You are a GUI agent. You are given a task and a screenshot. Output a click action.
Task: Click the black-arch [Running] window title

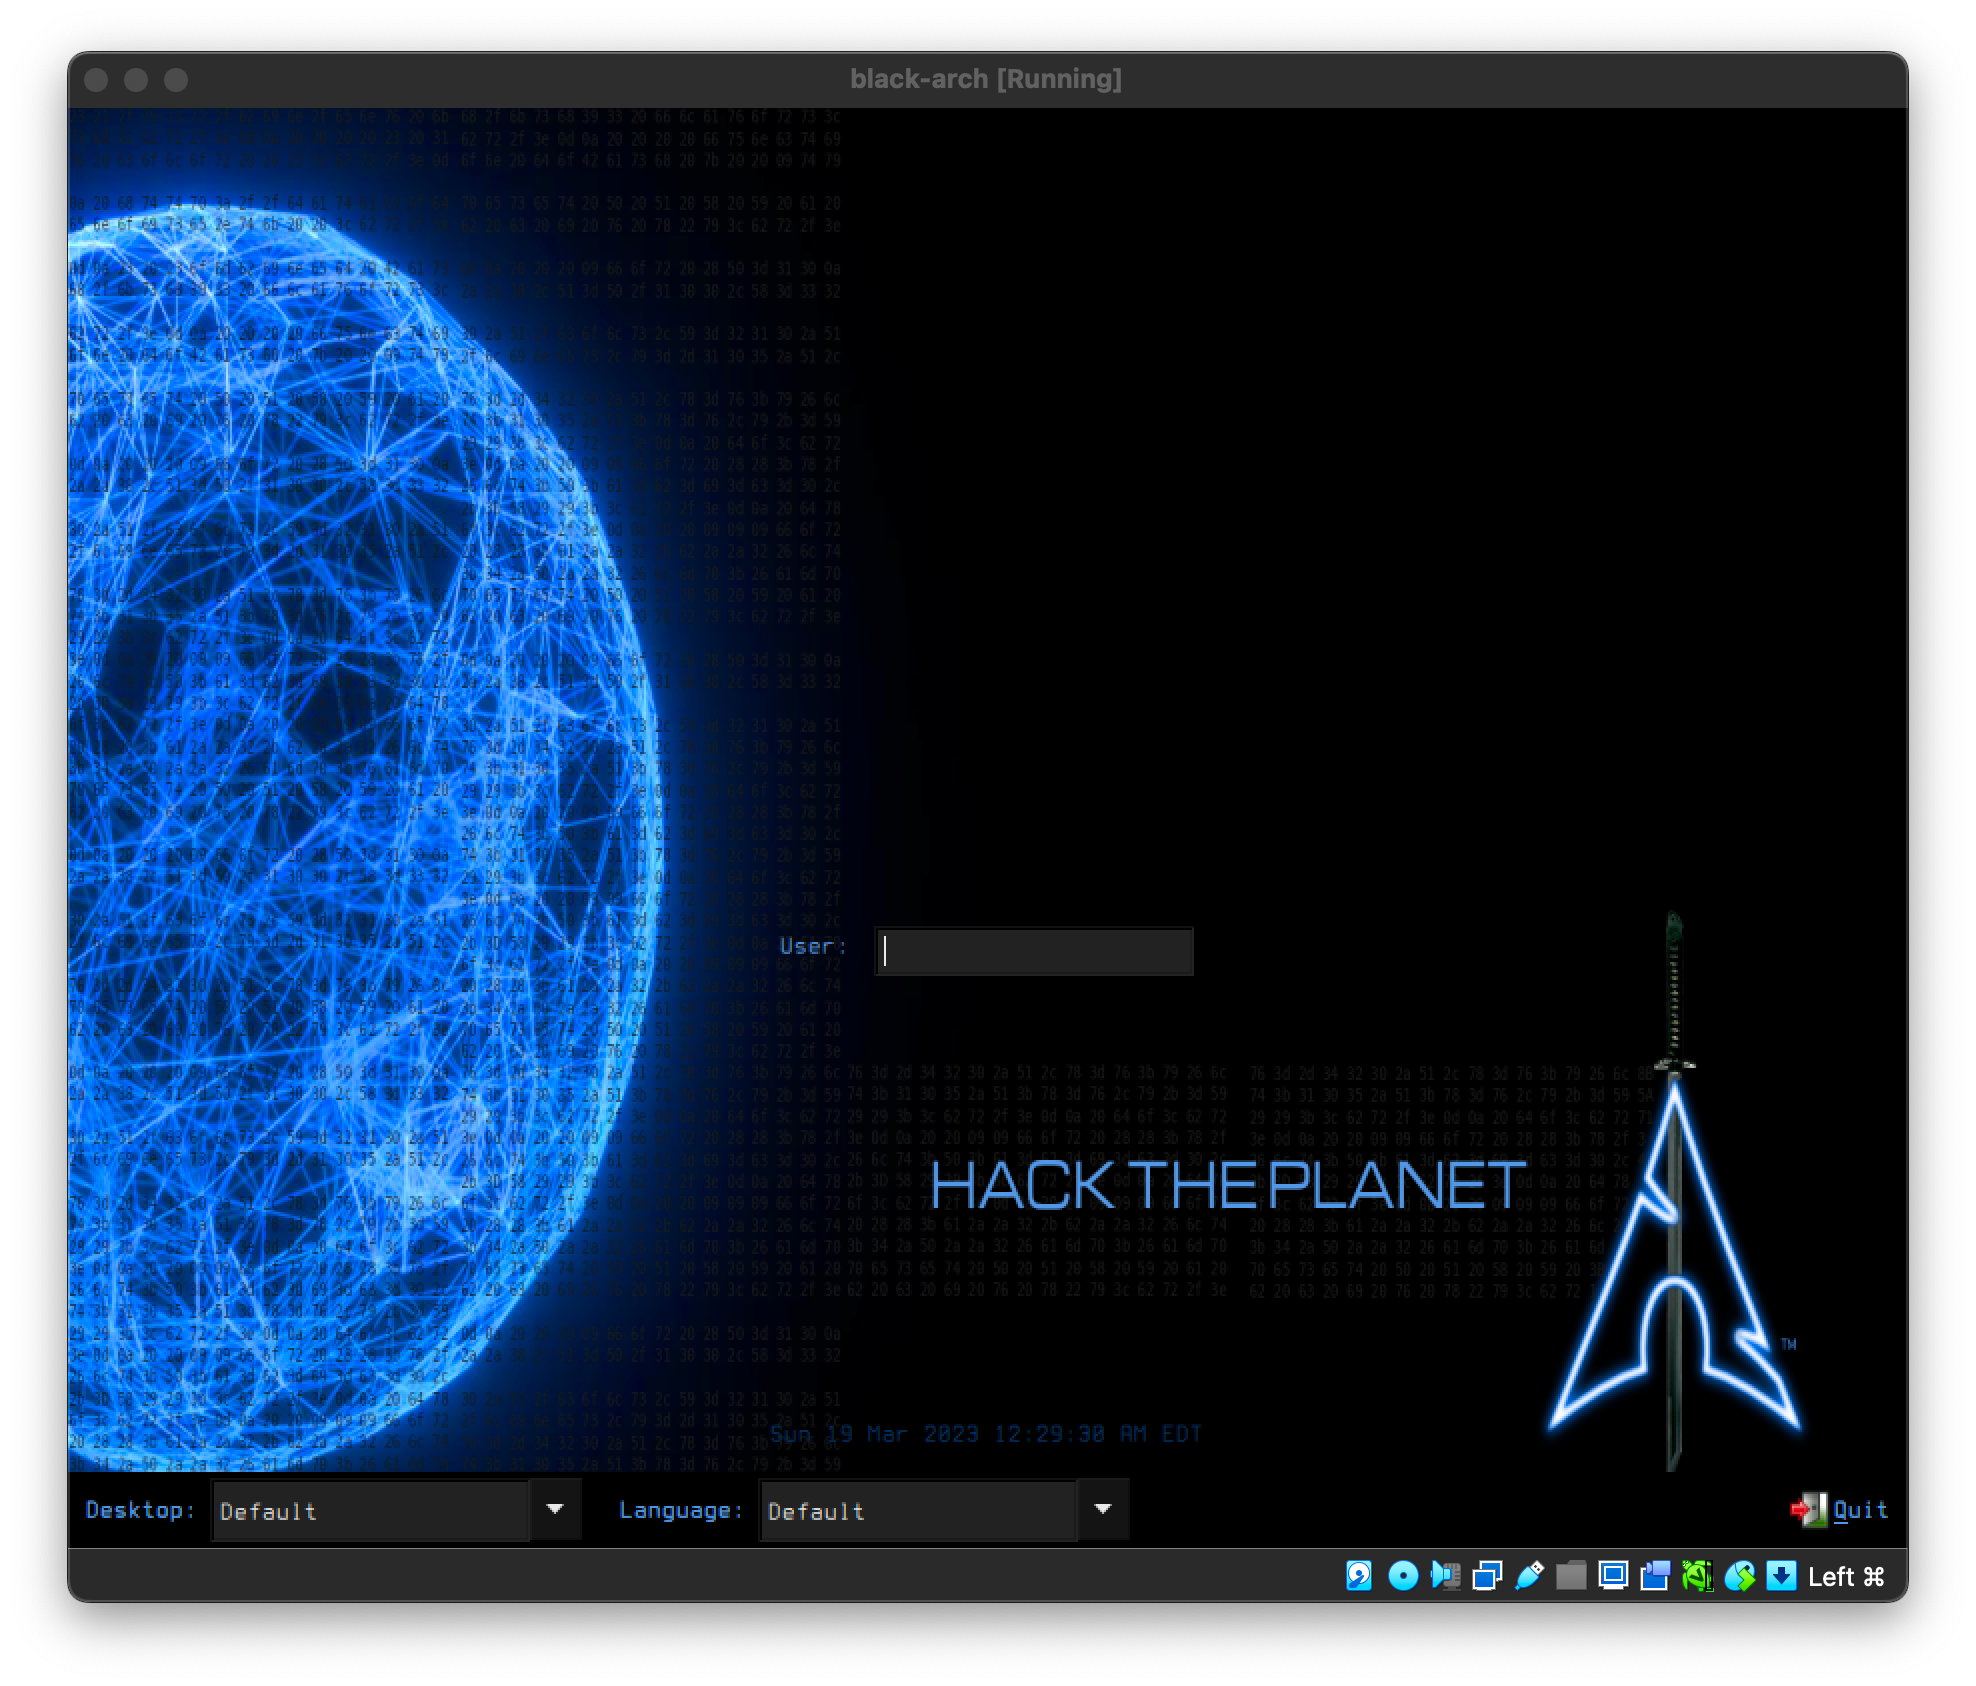(986, 79)
